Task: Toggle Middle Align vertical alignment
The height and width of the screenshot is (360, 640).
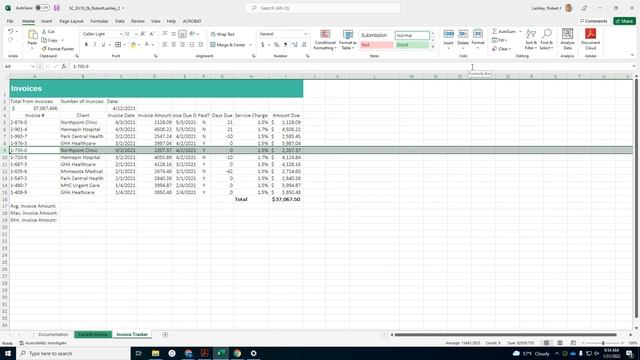Action: point(173,34)
